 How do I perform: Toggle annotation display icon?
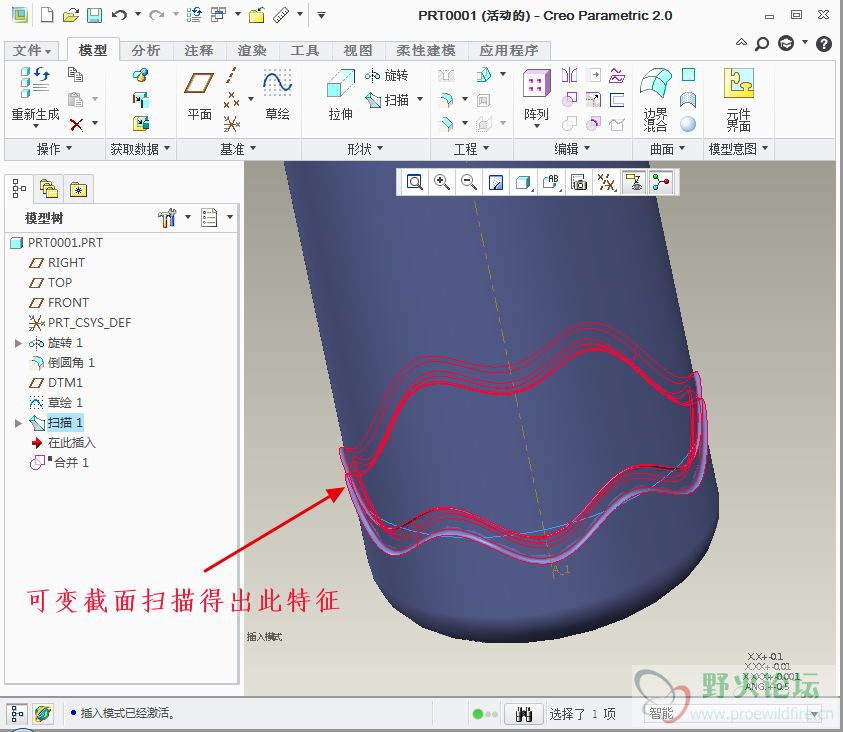tap(634, 183)
